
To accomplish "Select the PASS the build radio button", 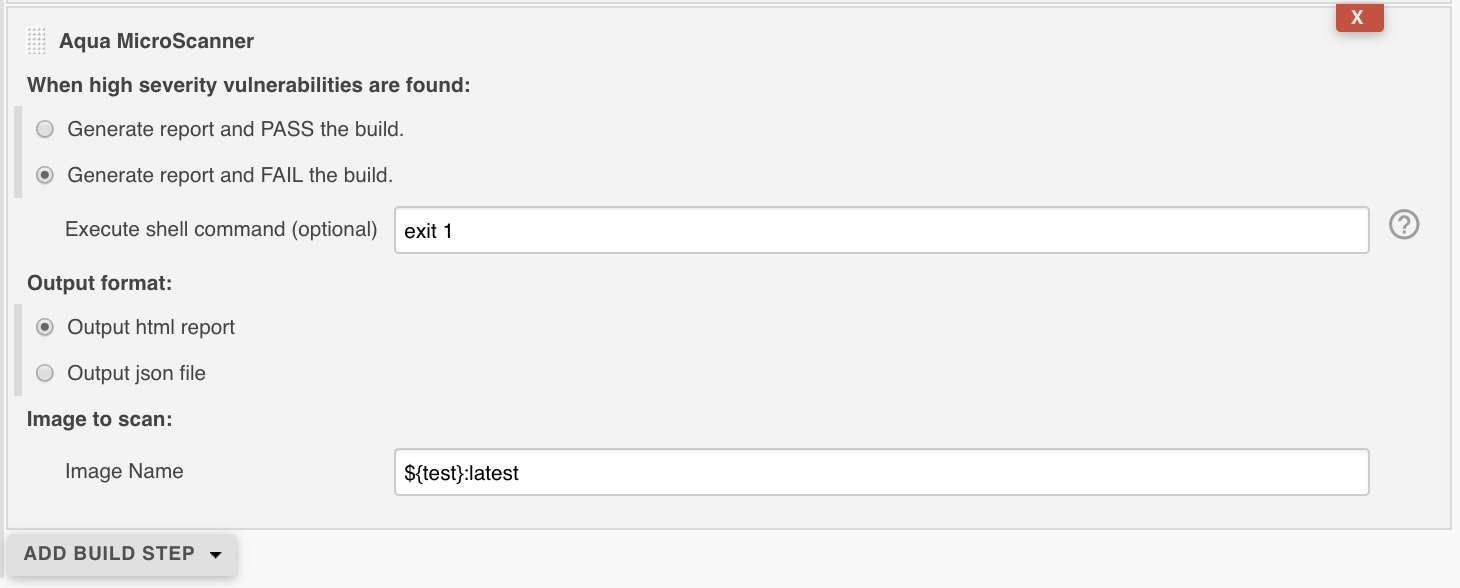I will (x=45, y=129).
